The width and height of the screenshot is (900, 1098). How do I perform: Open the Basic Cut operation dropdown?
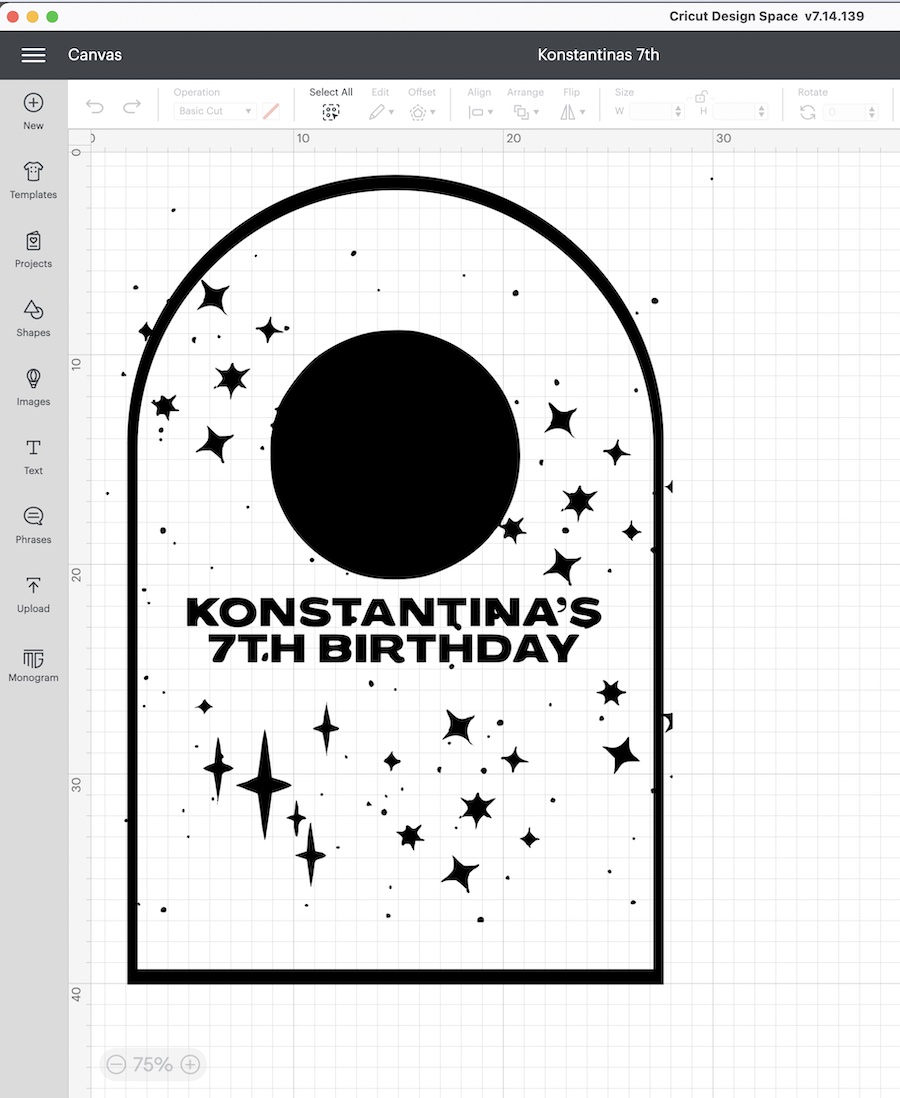point(214,111)
